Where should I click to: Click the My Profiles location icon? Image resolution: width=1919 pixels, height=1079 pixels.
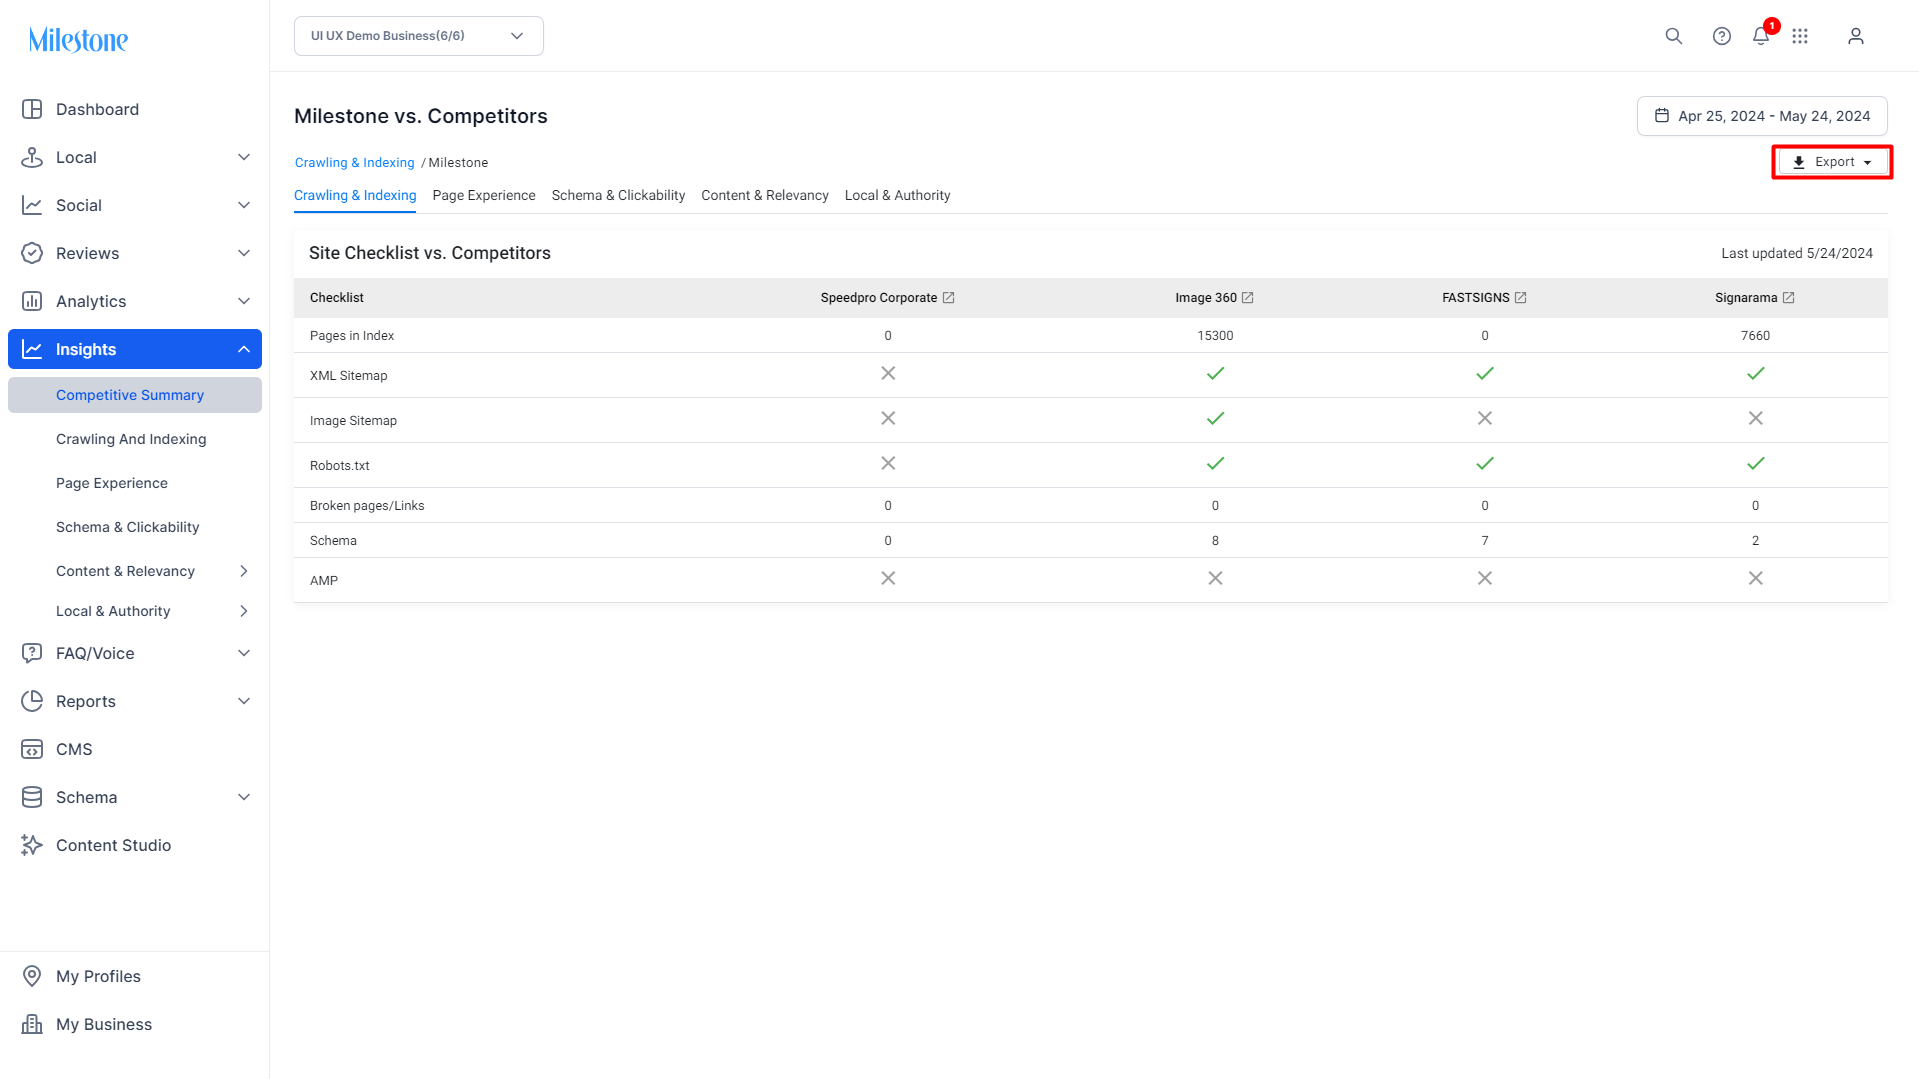[x=32, y=976]
